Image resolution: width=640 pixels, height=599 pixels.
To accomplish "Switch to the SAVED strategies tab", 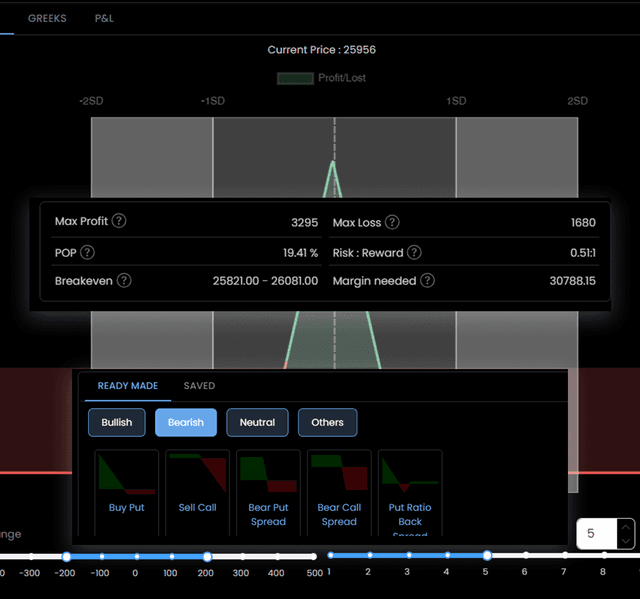I will [199, 386].
